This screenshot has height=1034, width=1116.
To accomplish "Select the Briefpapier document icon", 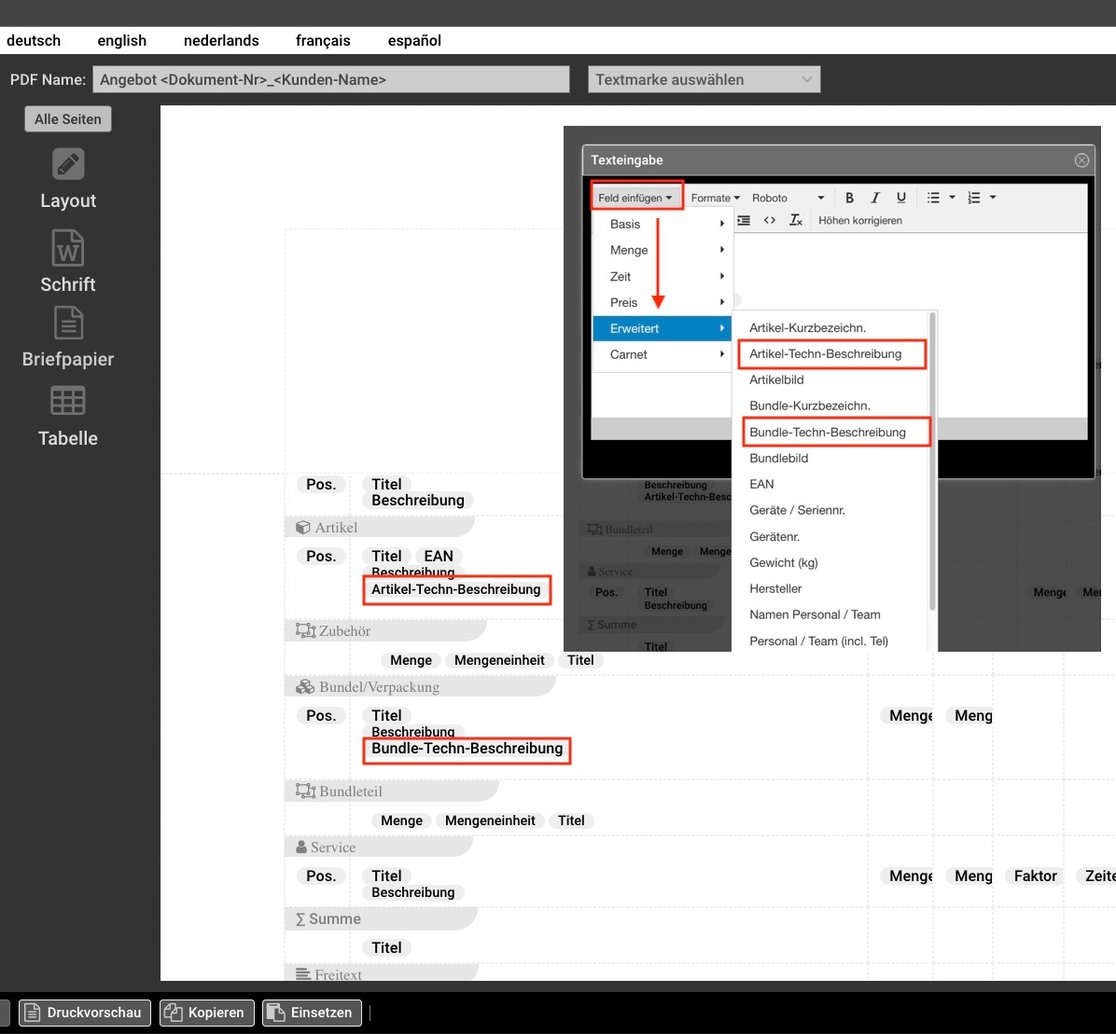I will click(x=68, y=323).
